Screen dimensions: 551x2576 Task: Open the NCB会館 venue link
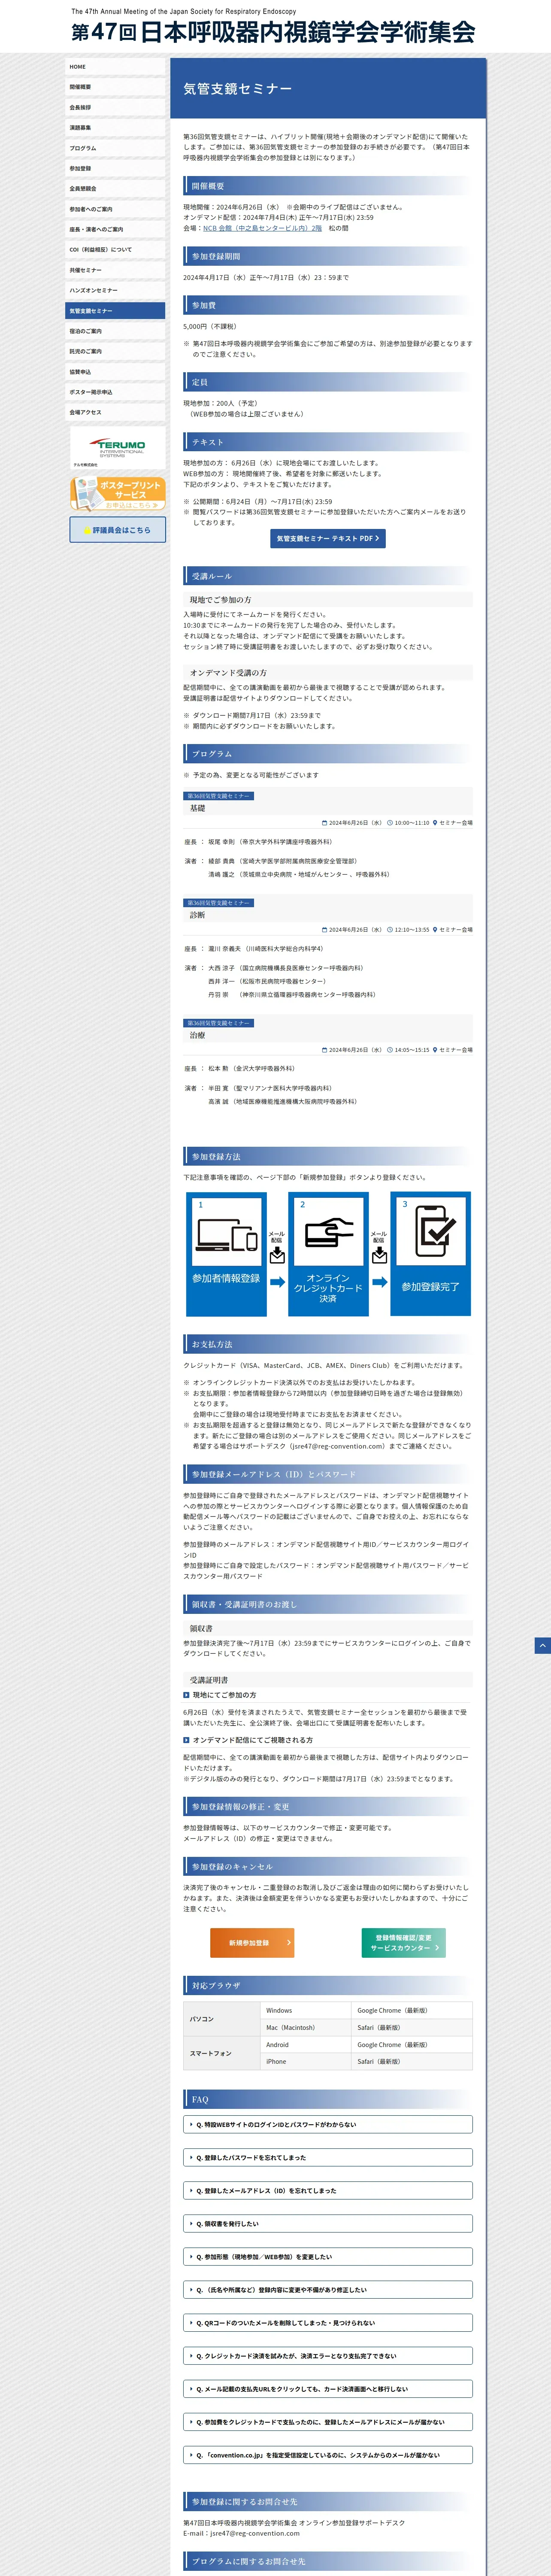click(x=262, y=228)
